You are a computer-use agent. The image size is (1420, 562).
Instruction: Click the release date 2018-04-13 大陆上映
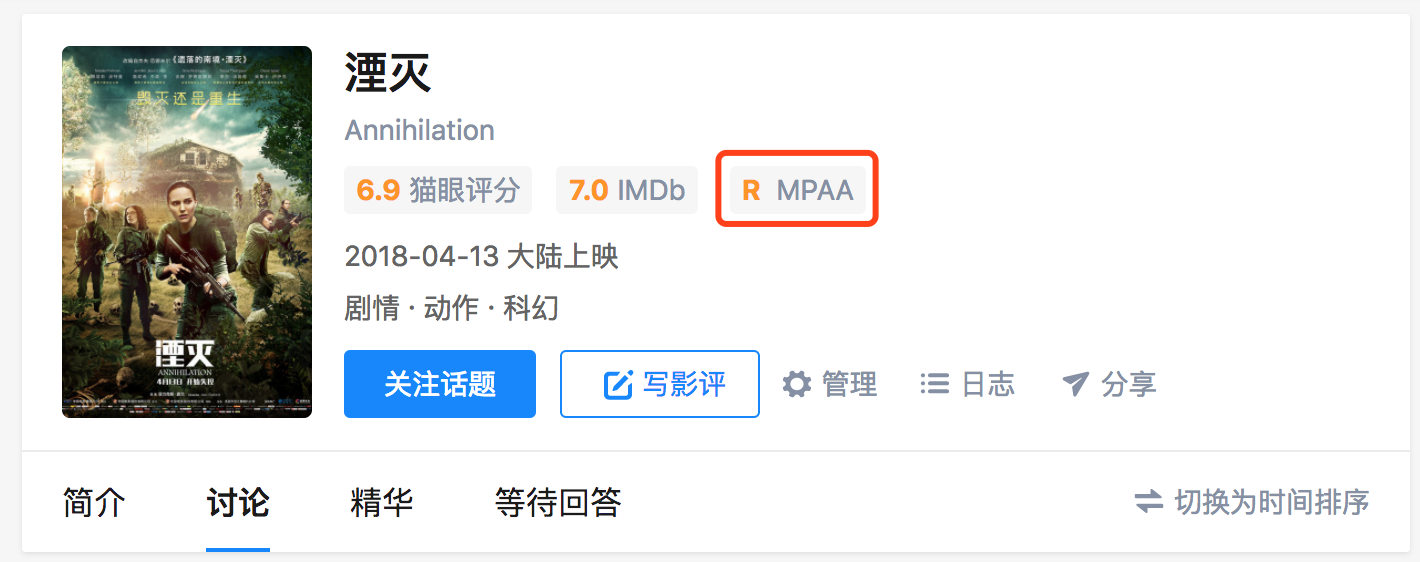[x=482, y=257]
